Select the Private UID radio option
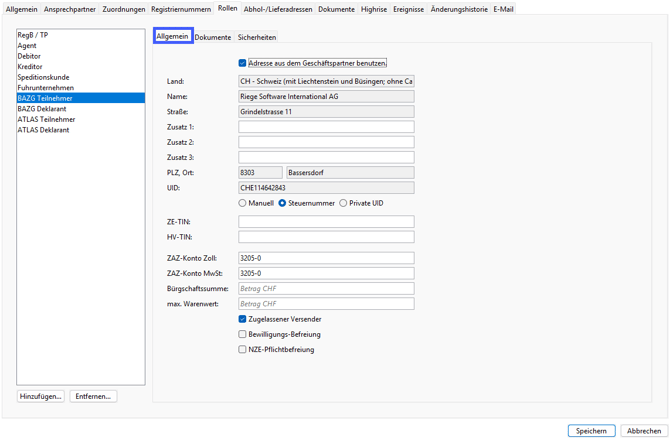 pos(343,203)
